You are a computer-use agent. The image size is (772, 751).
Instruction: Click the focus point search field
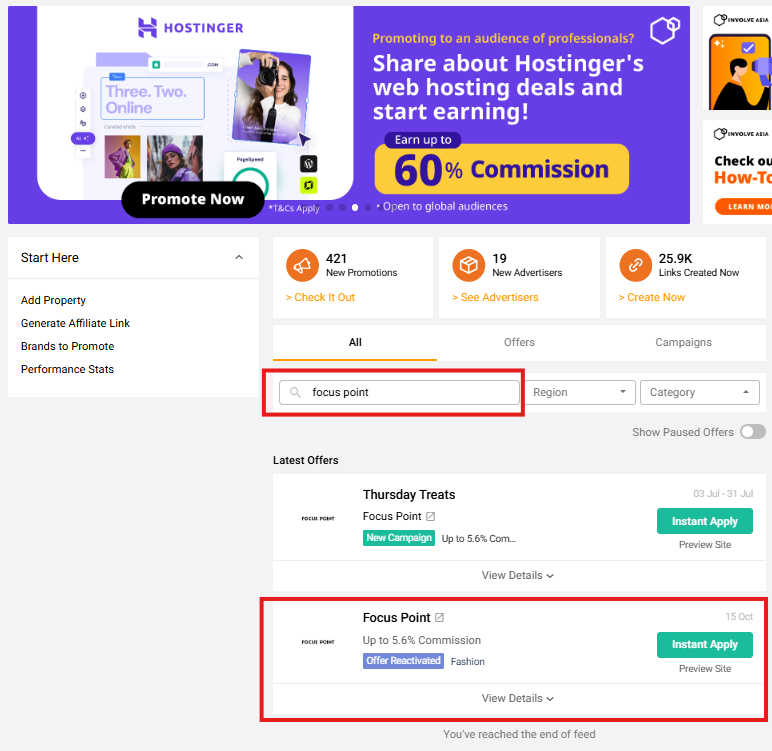[x=399, y=392]
